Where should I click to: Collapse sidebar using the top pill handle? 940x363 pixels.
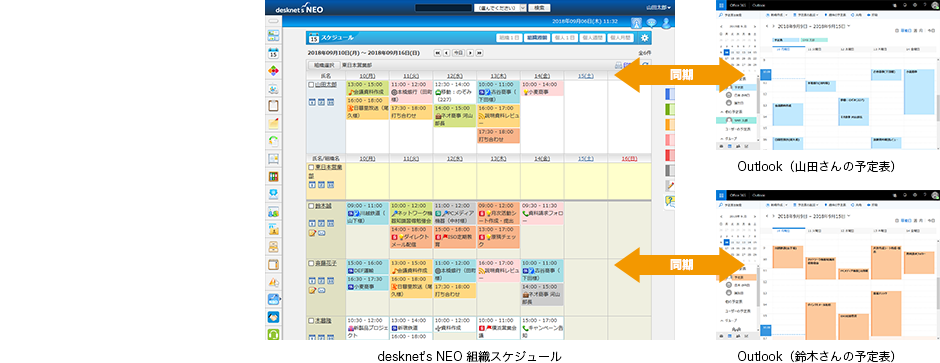point(273,21)
